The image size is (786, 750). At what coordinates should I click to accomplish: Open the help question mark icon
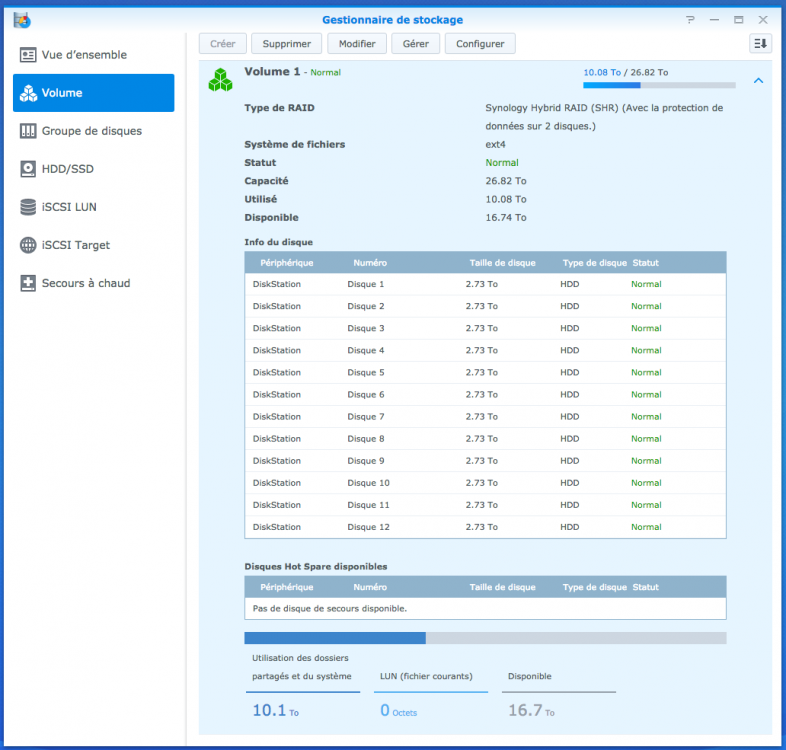tap(691, 20)
